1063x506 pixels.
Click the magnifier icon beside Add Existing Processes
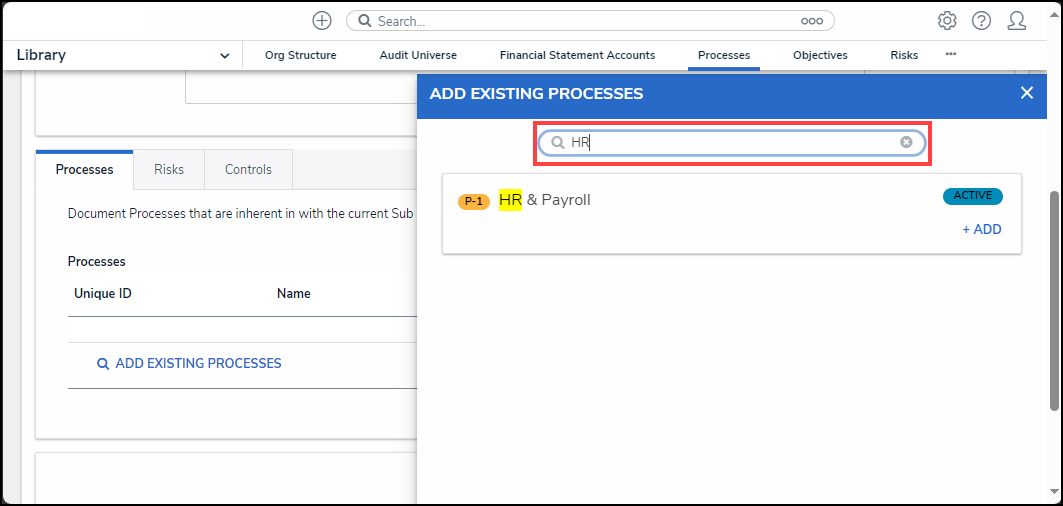[x=102, y=364]
